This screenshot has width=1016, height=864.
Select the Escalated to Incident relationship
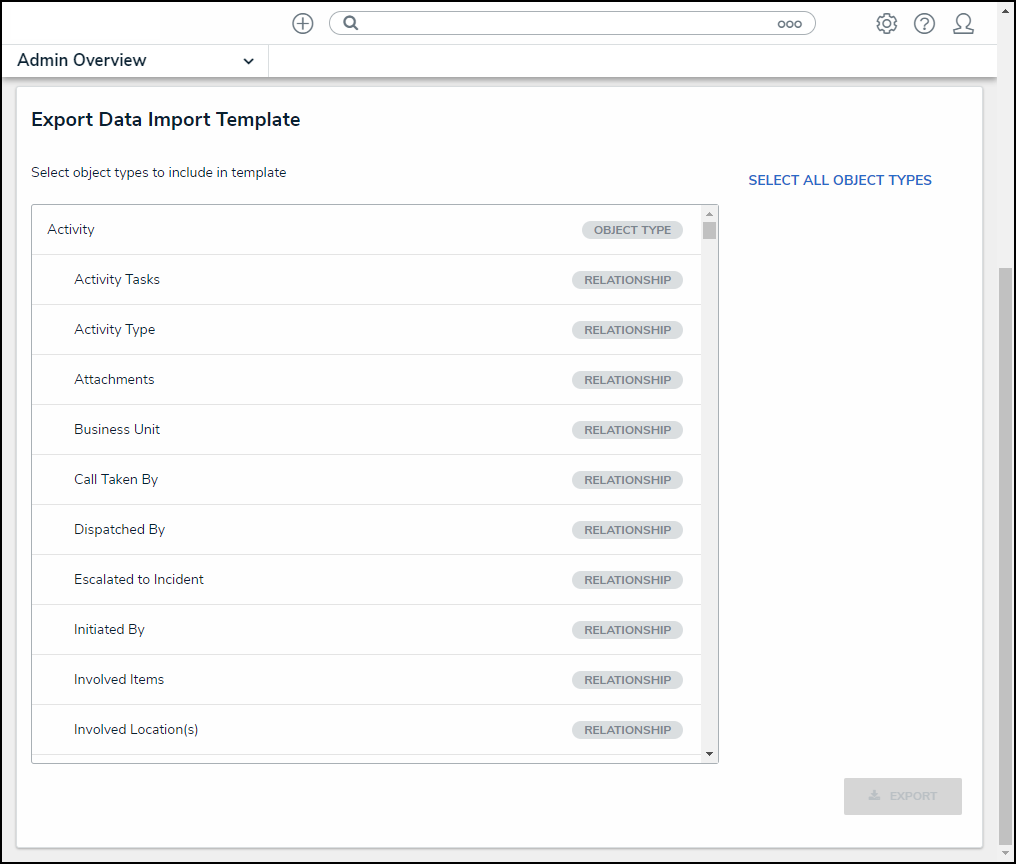300,579
